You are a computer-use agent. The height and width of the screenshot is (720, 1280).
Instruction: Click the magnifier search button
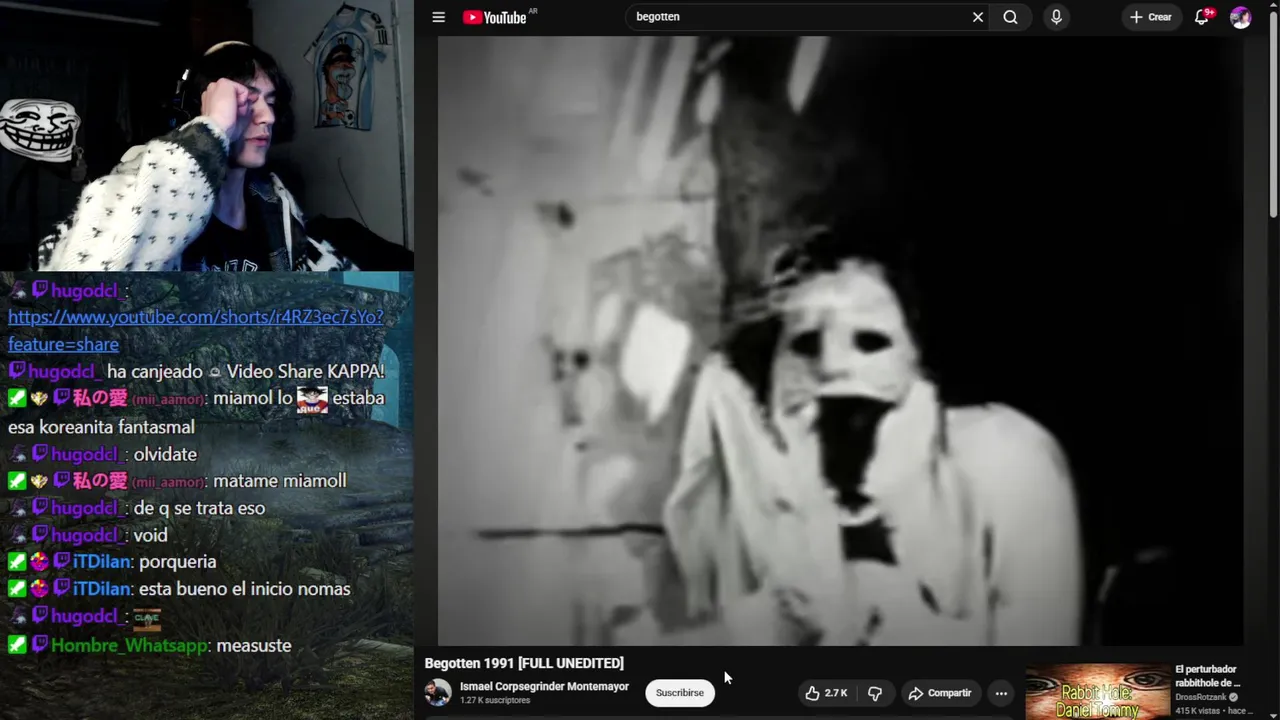pos(1010,17)
